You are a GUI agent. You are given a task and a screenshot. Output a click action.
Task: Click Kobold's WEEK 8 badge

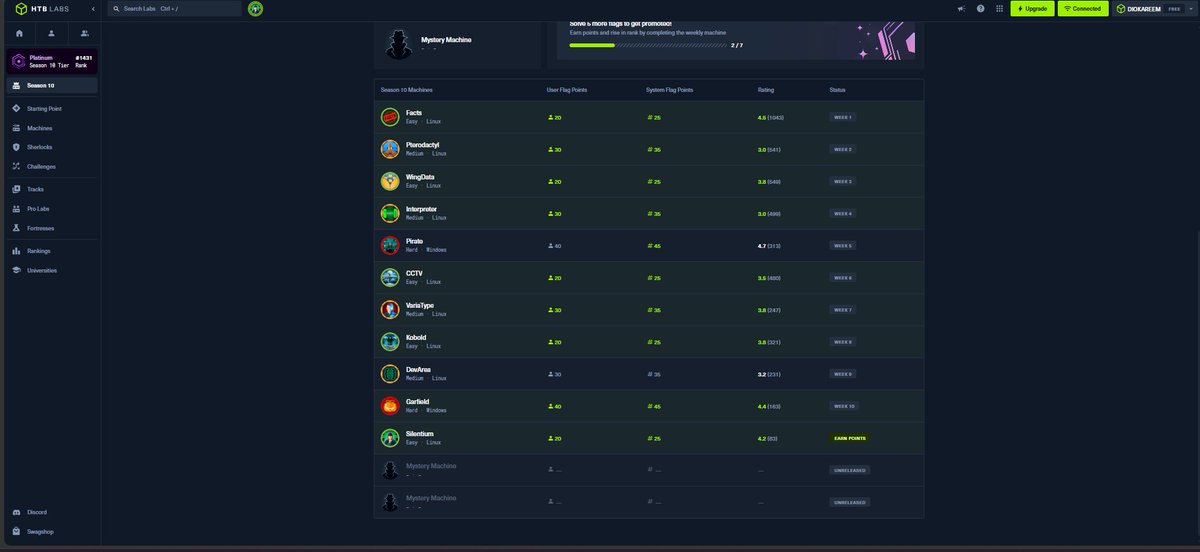(x=843, y=342)
